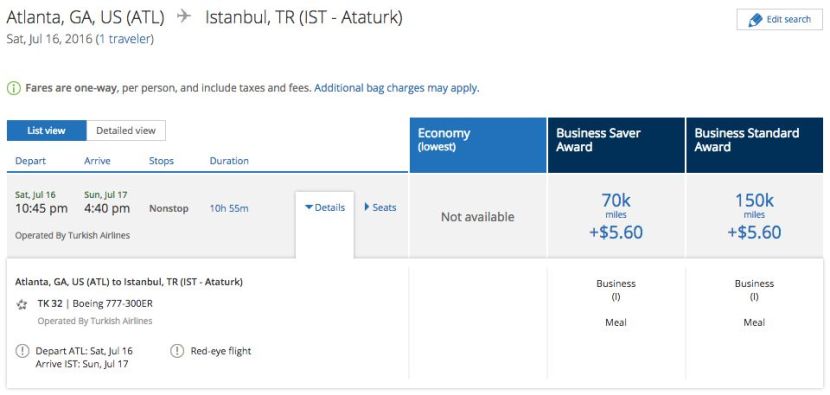Screen dimensions: 830x395
Task: Click the Red-eye flight notice text
Action: coord(221,351)
